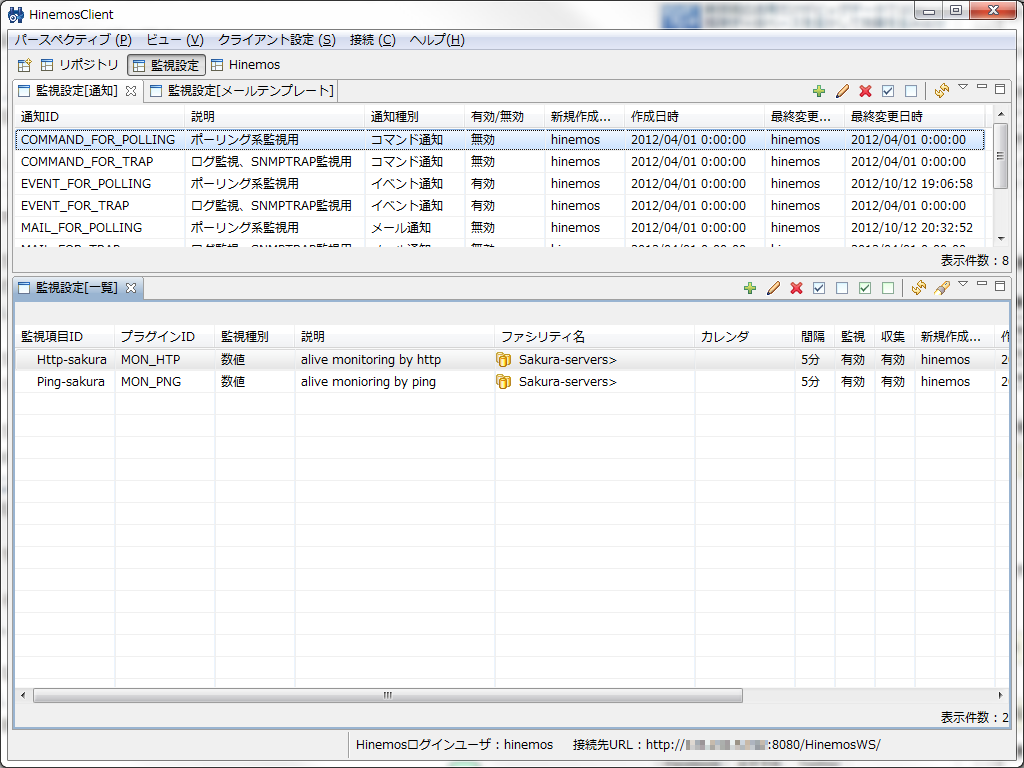Disable notification via empty blue box icon
The image size is (1024, 768).
pos(911,91)
